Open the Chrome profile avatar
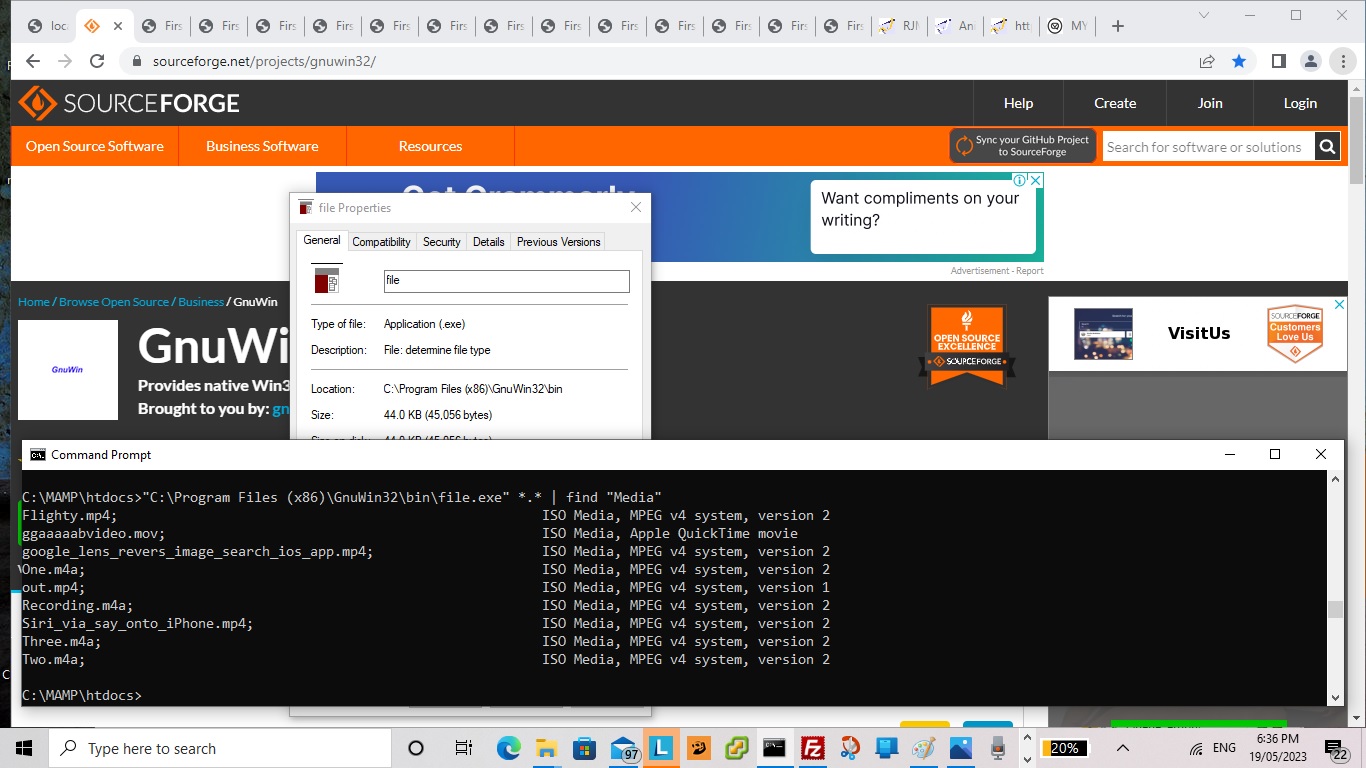This screenshot has height=768, width=1366. tap(1310, 61)
